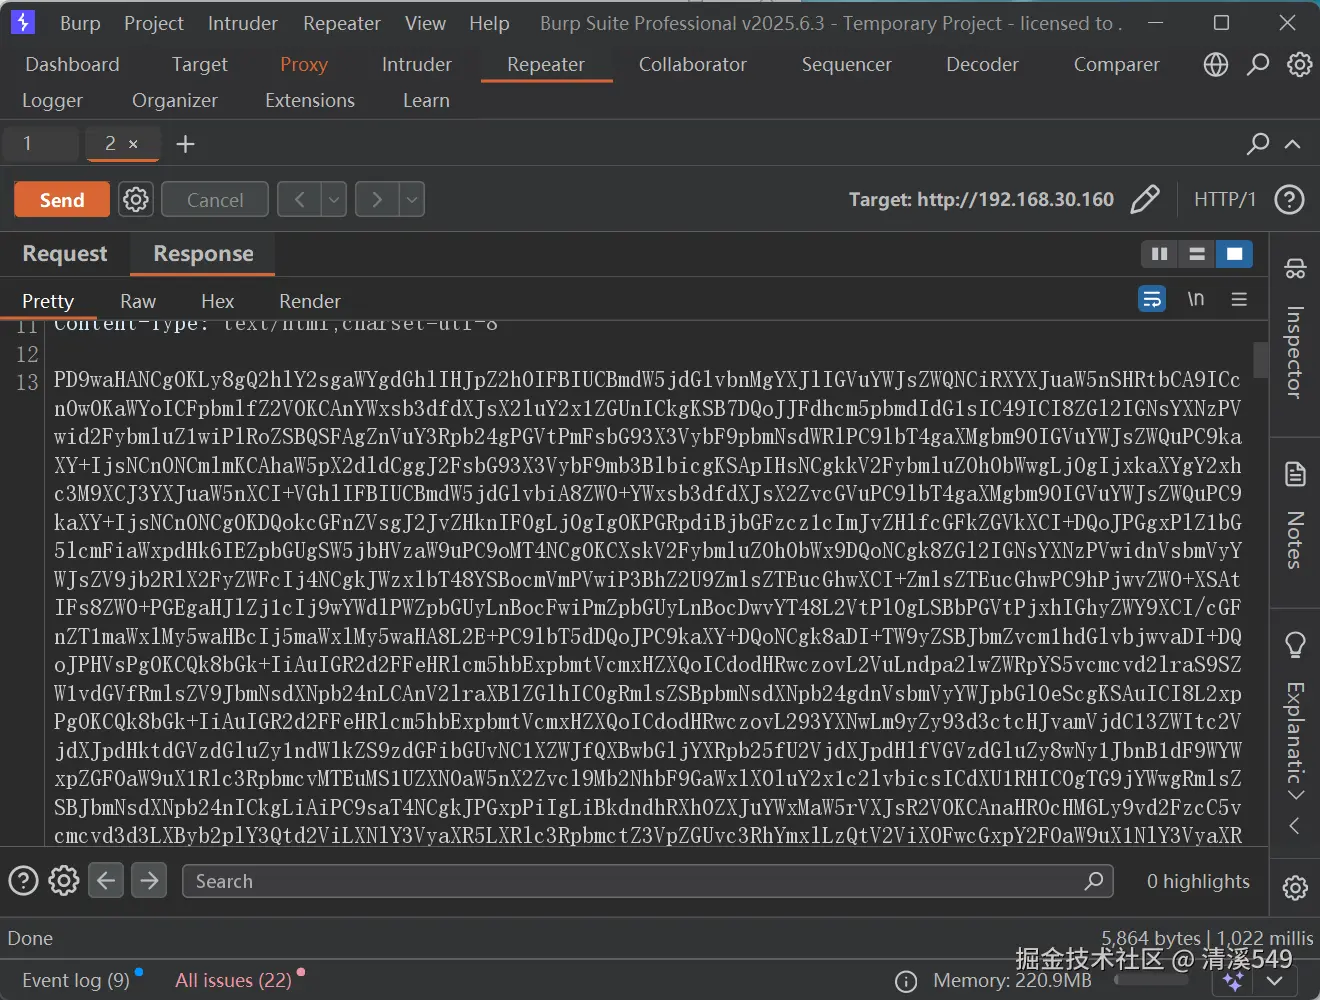Switch to Collaborator tab
This screenshot has width=1320, height=1000.
[x=693, y=64]
